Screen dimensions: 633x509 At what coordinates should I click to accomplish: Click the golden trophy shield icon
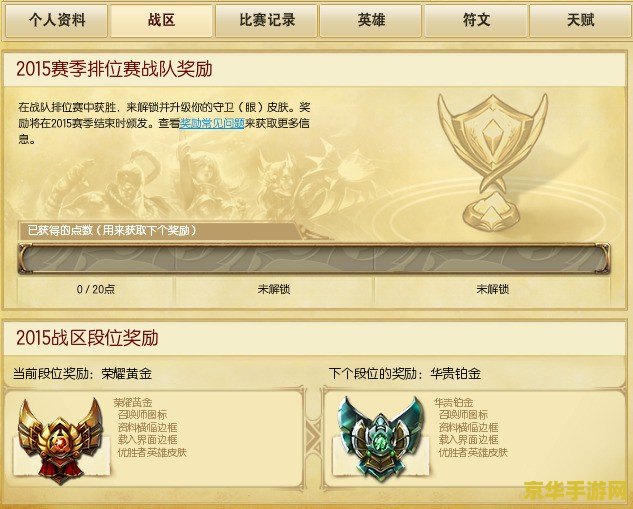coord(493,161)
